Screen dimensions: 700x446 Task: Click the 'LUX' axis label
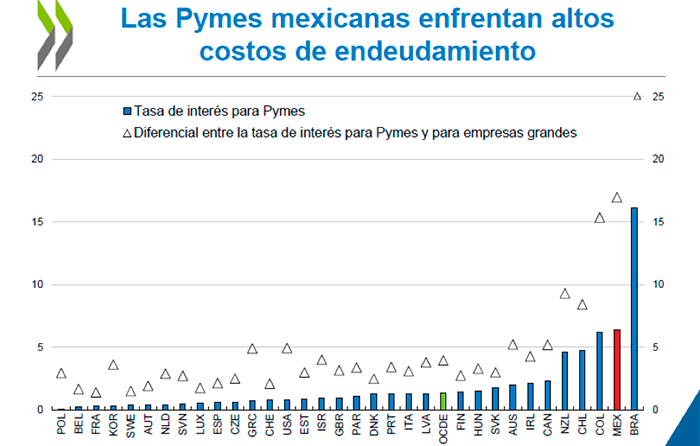(x=200, y=424)
